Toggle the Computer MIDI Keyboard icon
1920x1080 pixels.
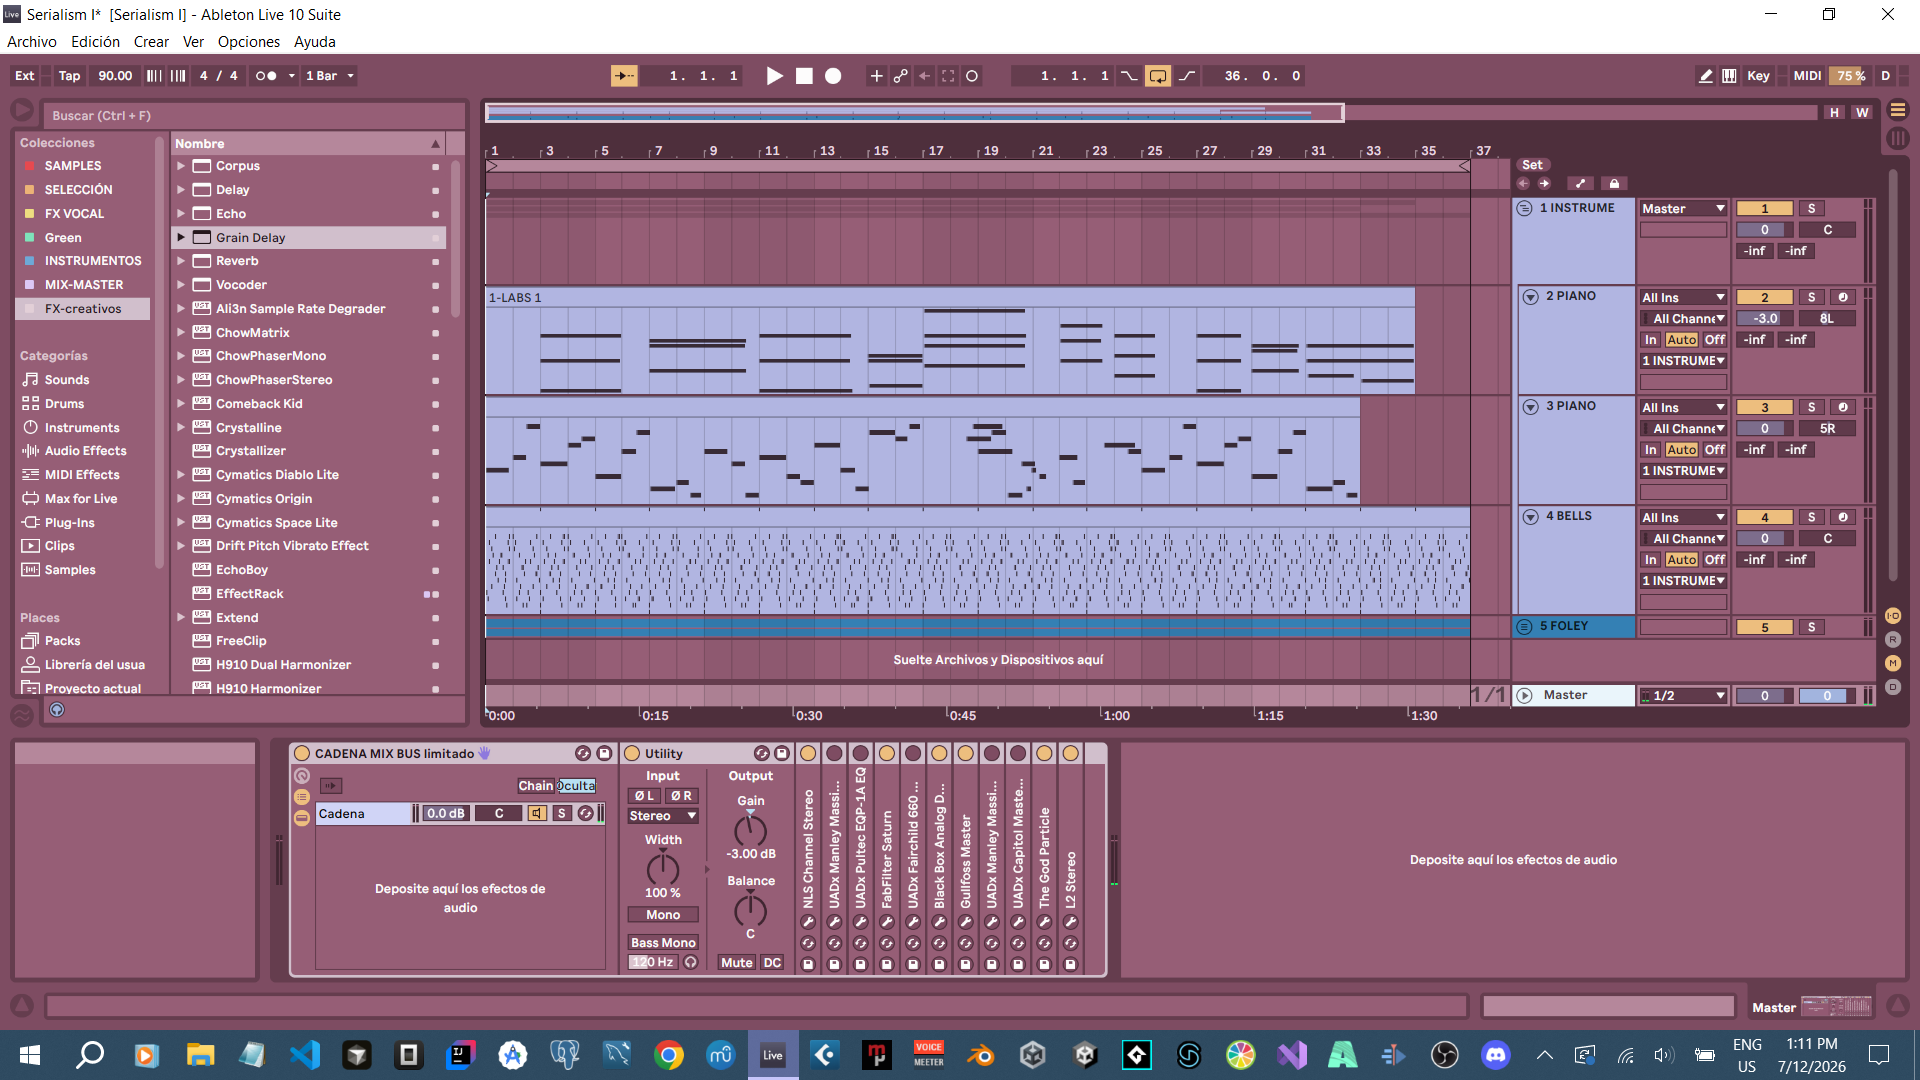point(1729,76)
